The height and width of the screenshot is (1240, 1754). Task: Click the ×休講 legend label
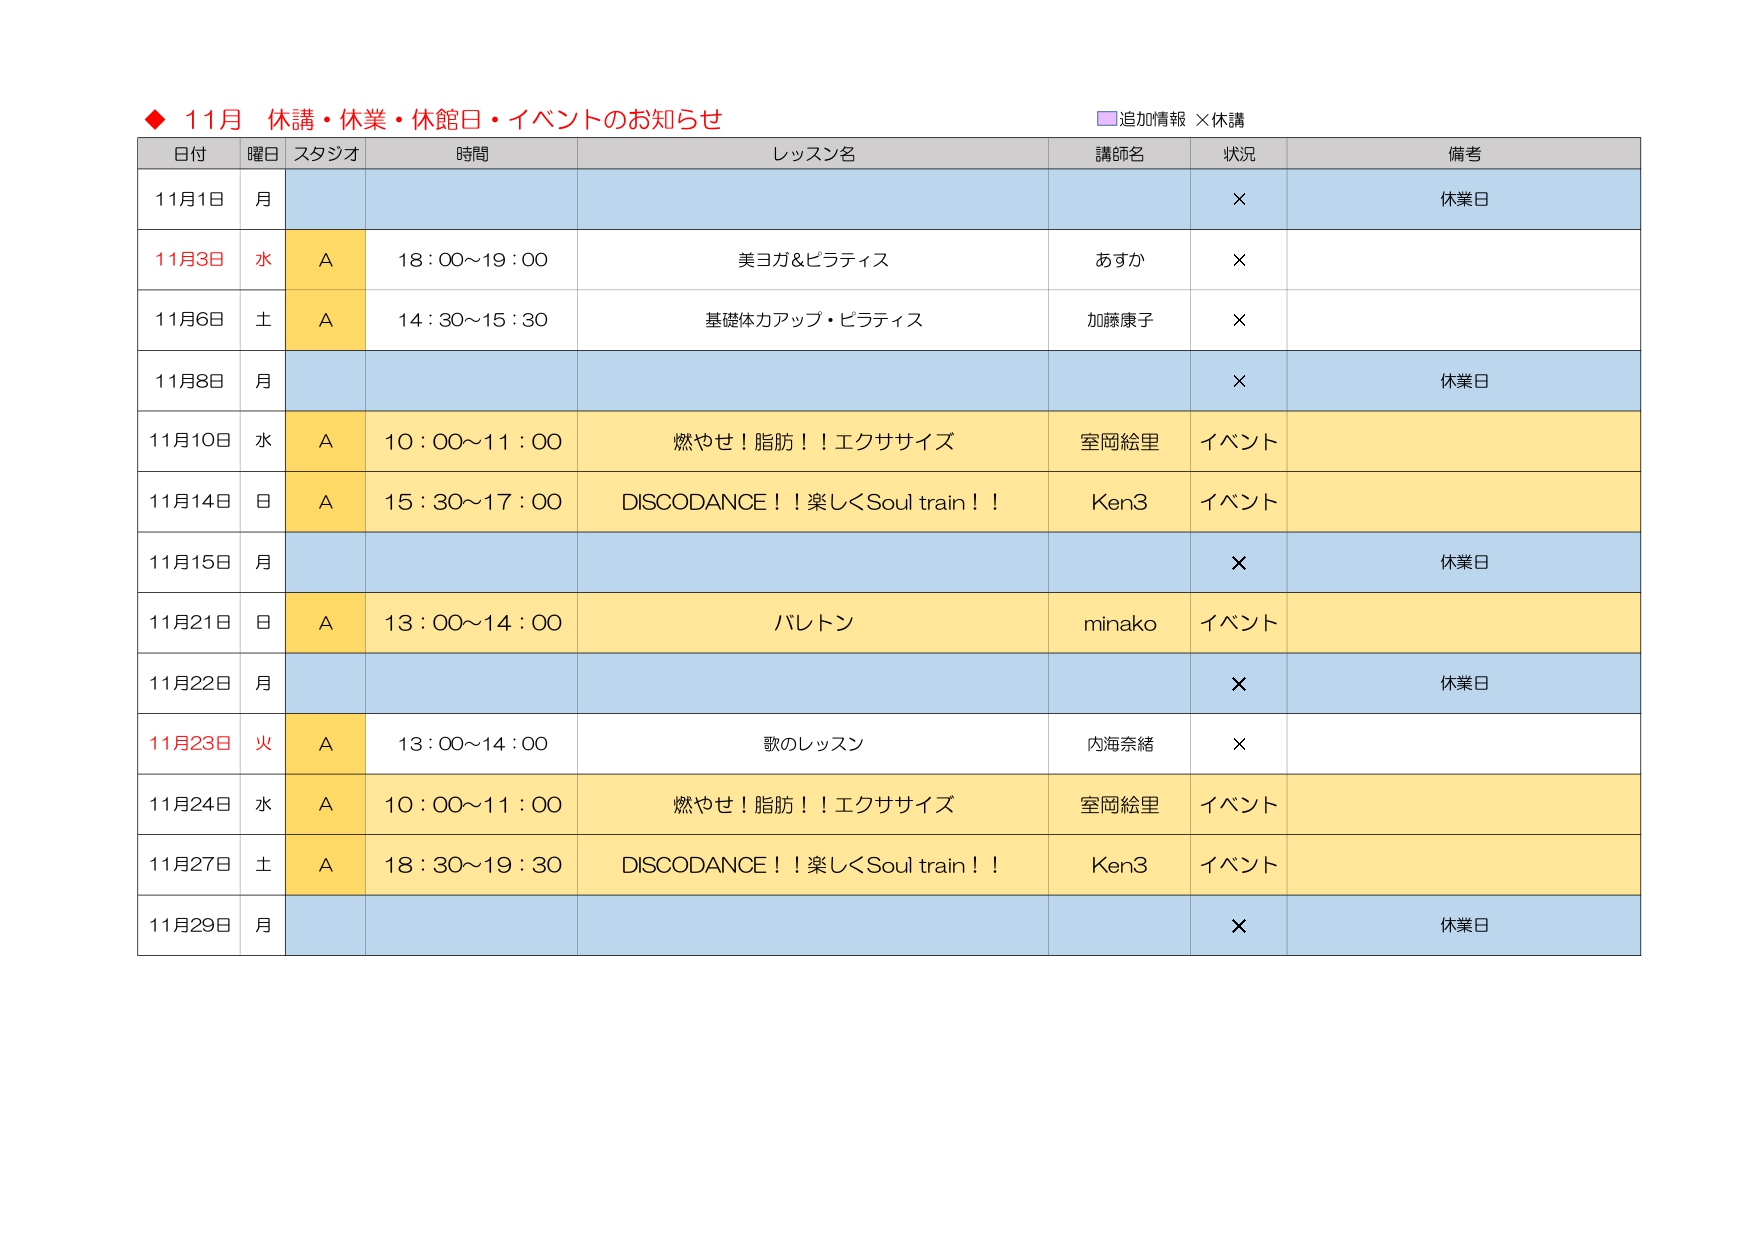coord(1220,120)
